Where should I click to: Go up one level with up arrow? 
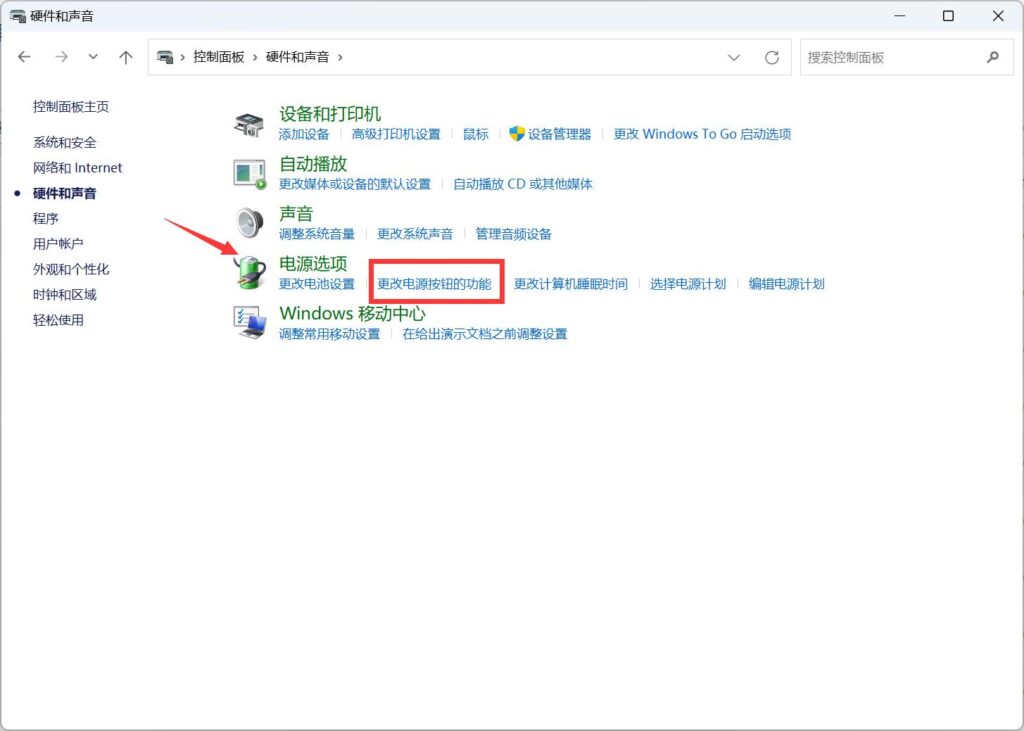126,58
